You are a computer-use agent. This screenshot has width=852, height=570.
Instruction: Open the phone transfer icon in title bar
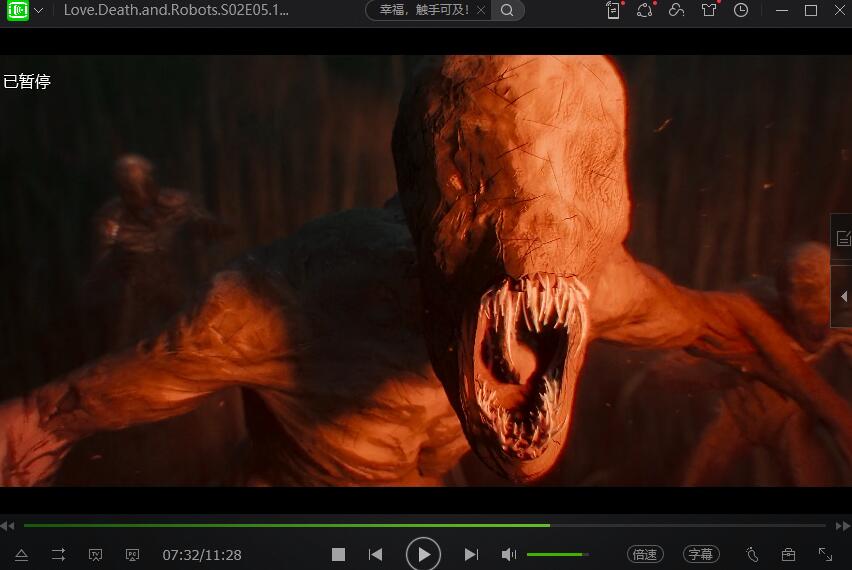tap(613, 10)
